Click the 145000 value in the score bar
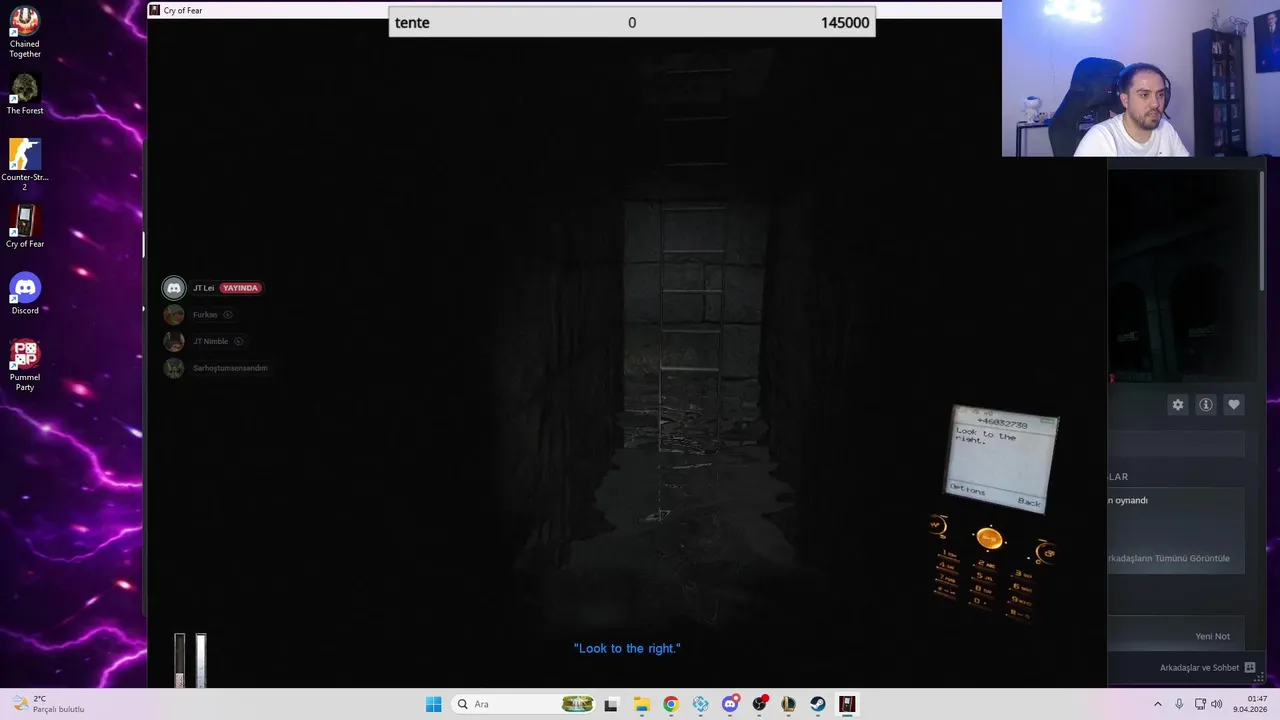The height and width of the screenshot is (720, 1280). (845, 22)
